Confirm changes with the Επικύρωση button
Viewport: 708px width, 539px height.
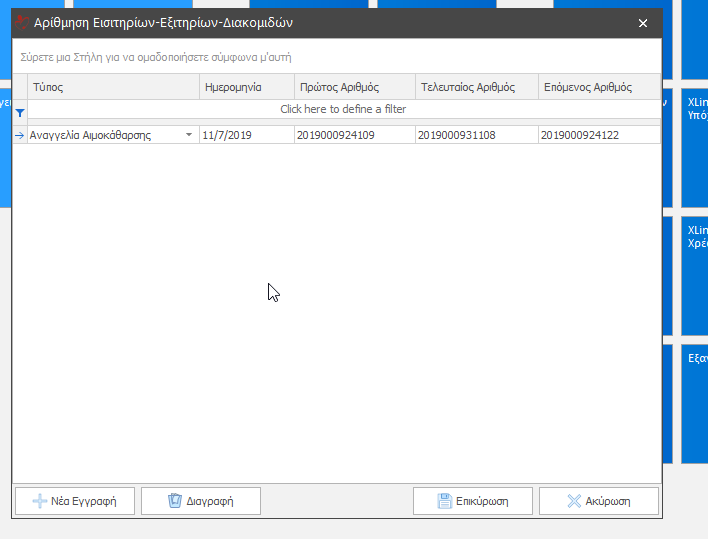473,501
